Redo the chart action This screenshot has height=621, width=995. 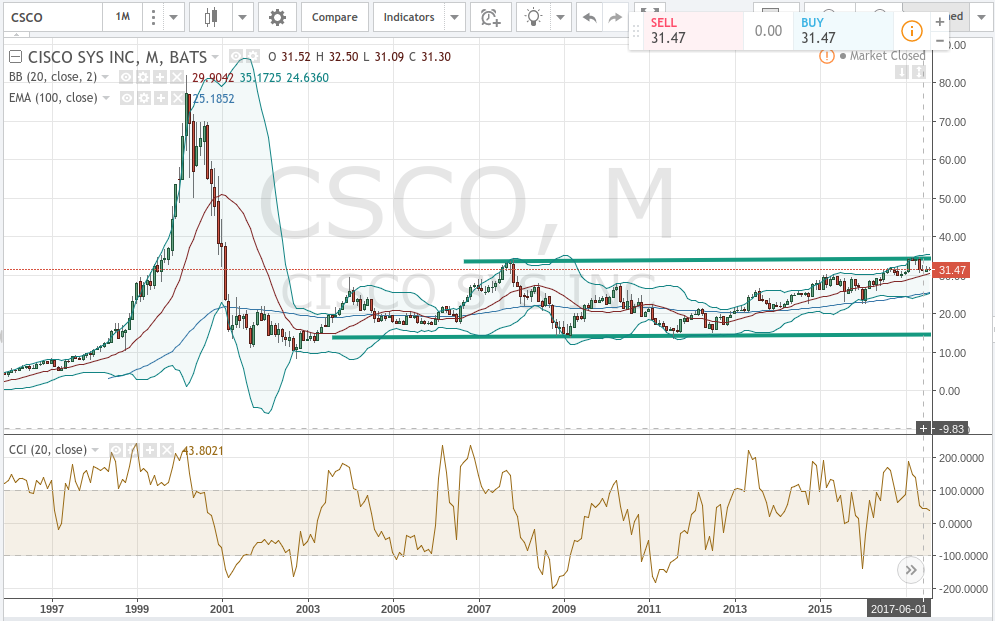click(x=615, y=17)
